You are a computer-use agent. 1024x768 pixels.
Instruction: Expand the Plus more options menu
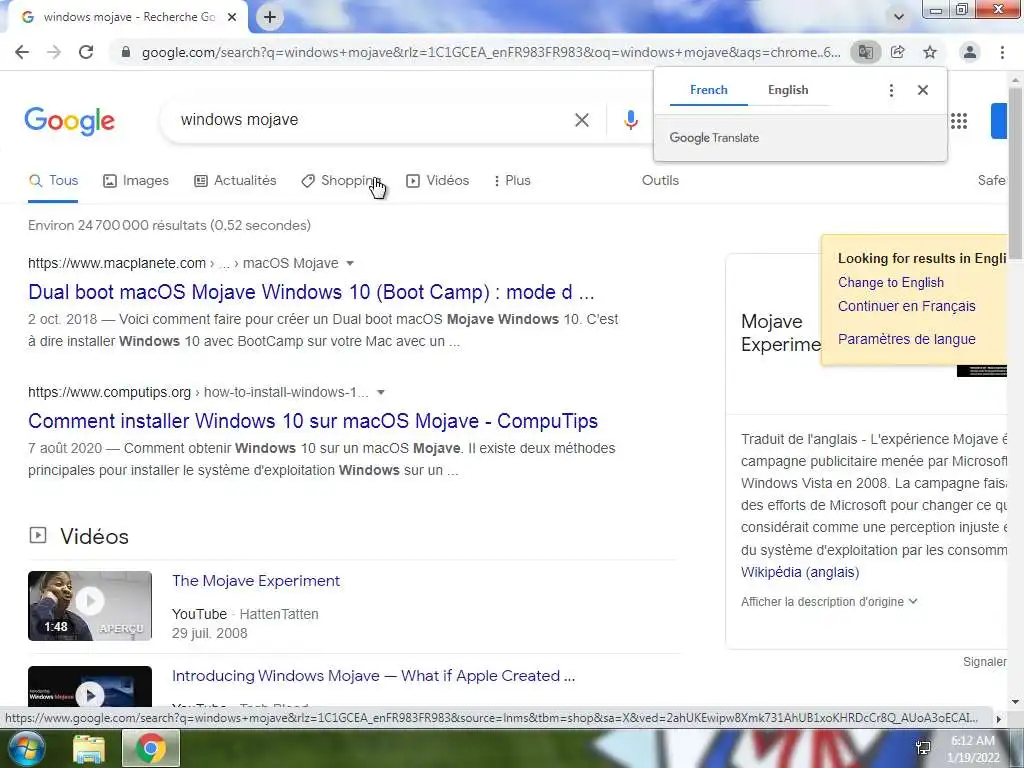coord(512,181)
